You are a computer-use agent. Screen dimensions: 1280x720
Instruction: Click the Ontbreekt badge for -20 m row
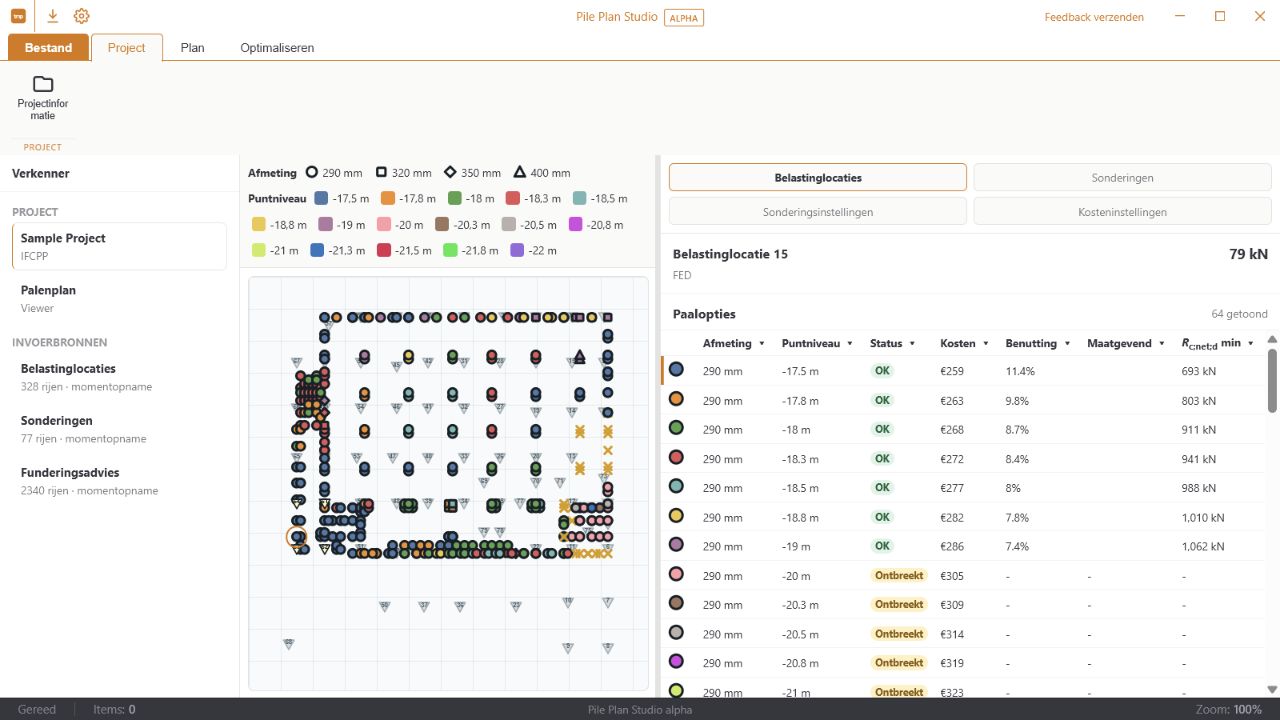click(899, 575)
